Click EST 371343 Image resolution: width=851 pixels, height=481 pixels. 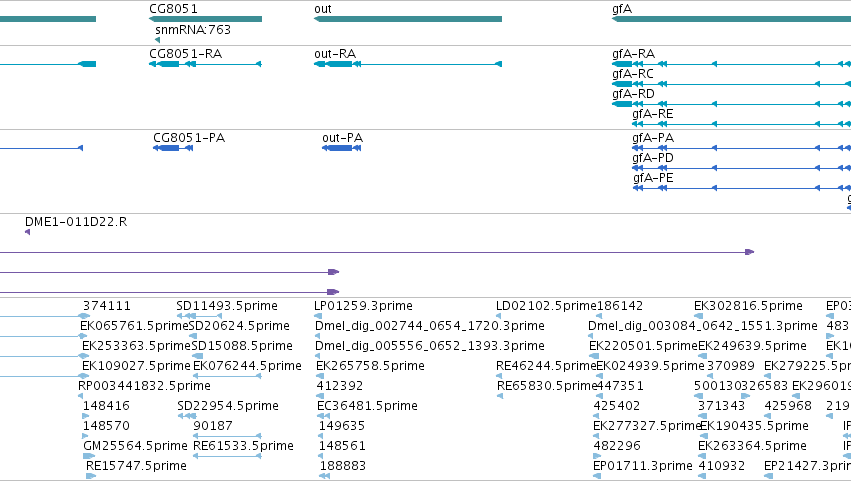[721, 407]
